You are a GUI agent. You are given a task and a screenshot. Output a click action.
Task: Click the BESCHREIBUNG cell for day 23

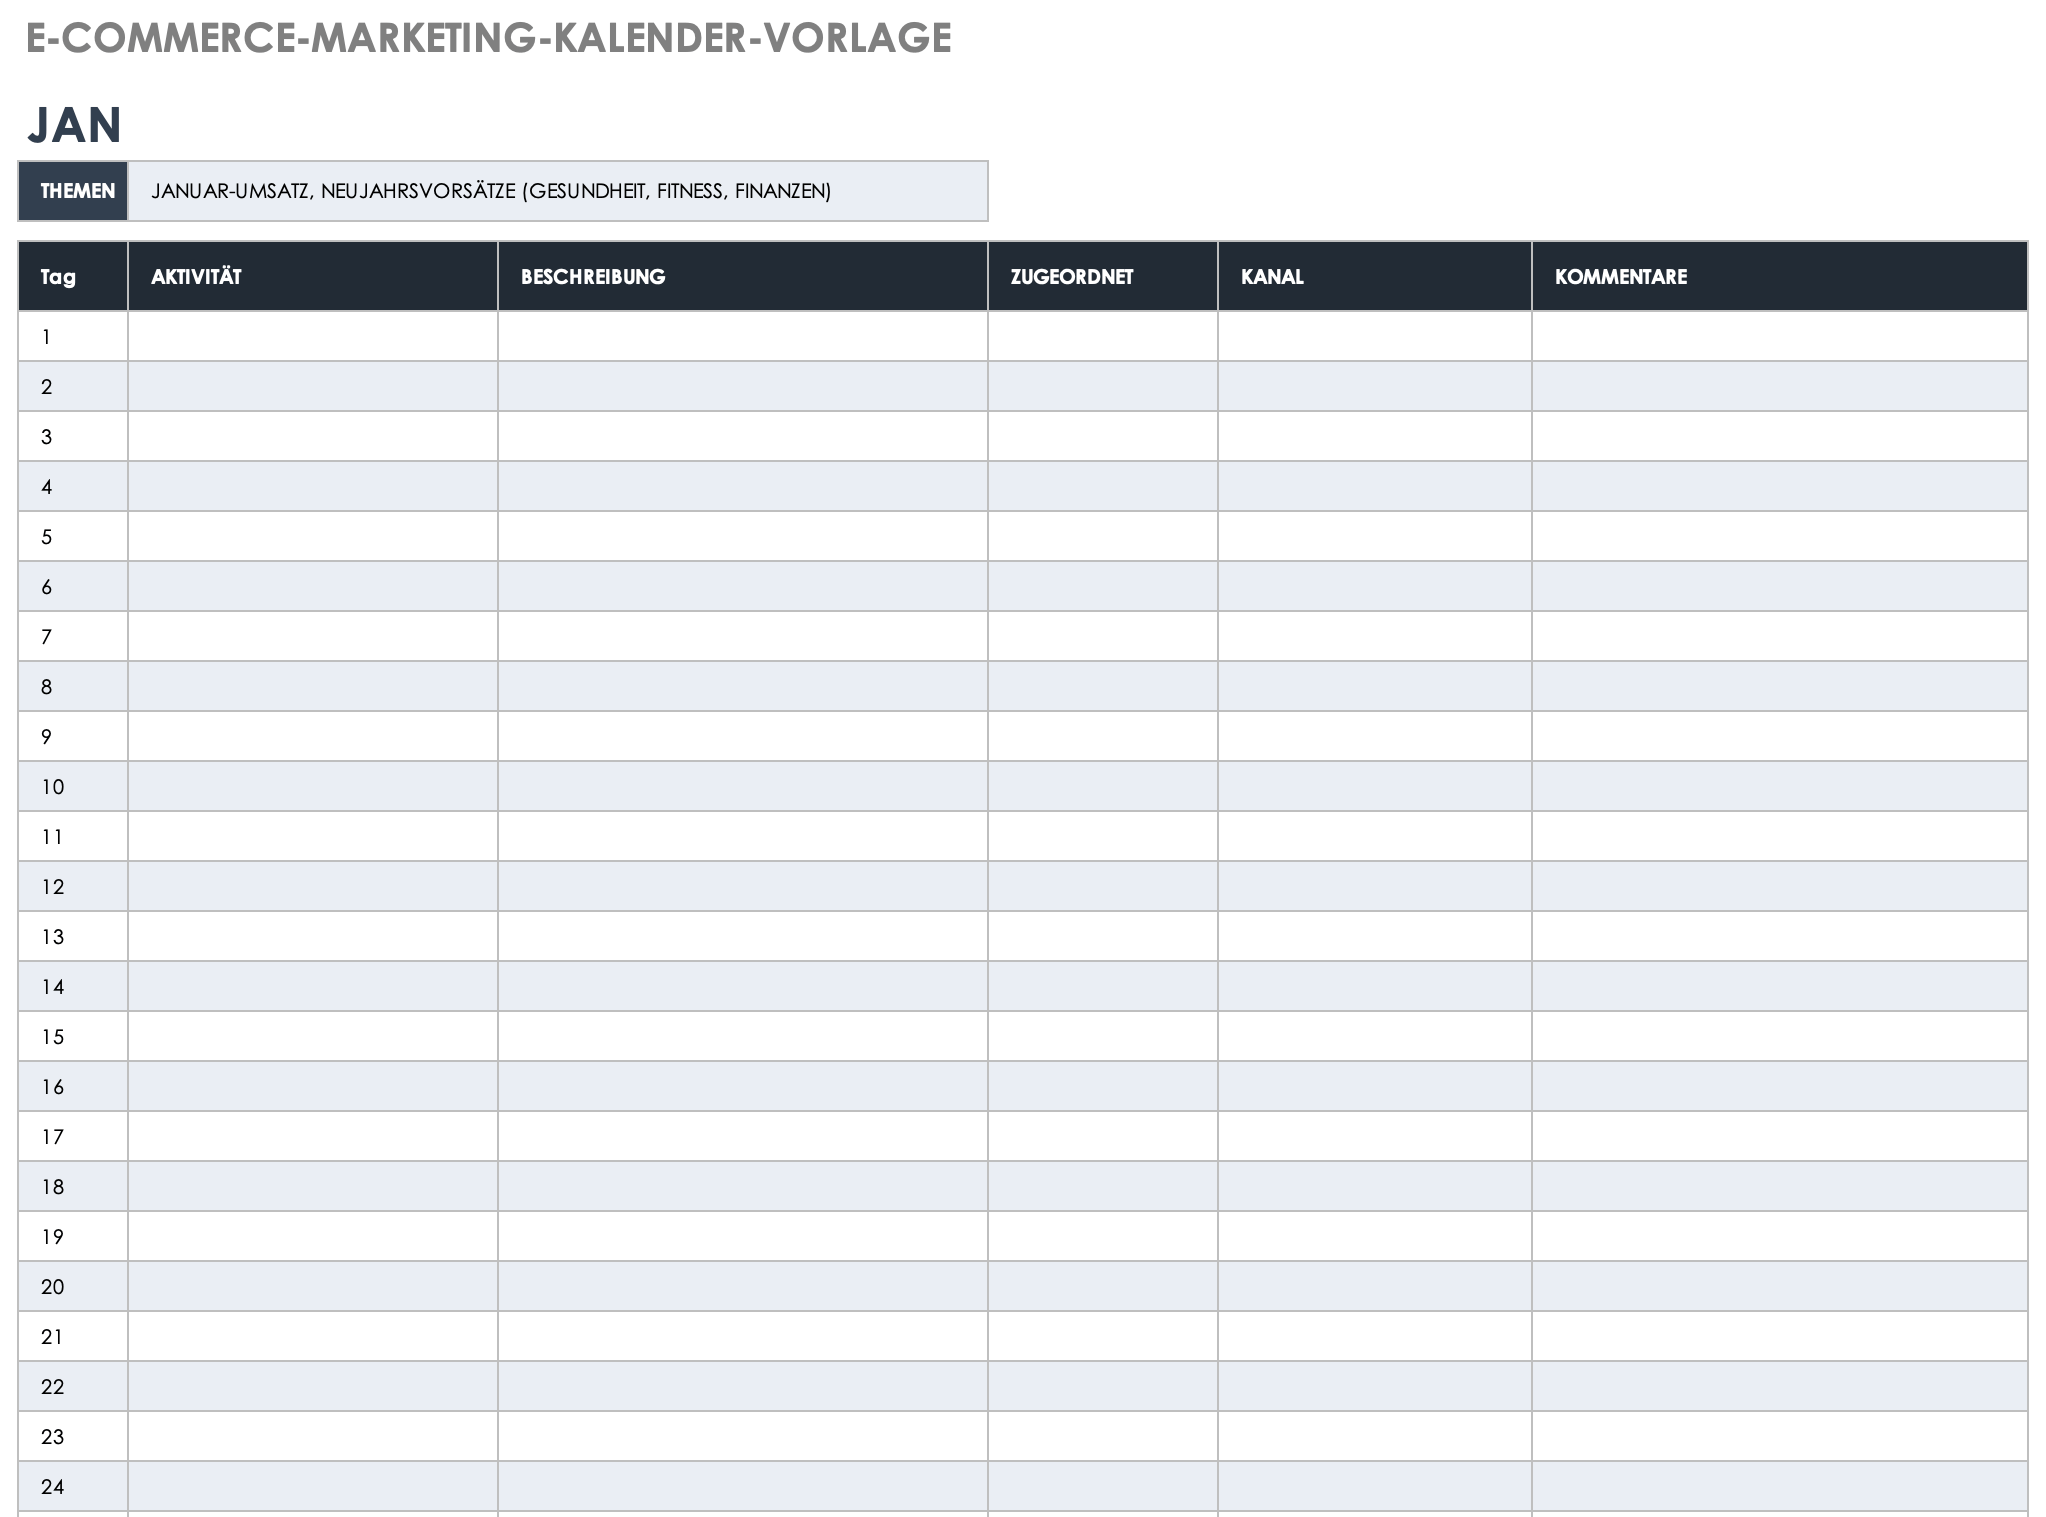(x=743, y=1437)
